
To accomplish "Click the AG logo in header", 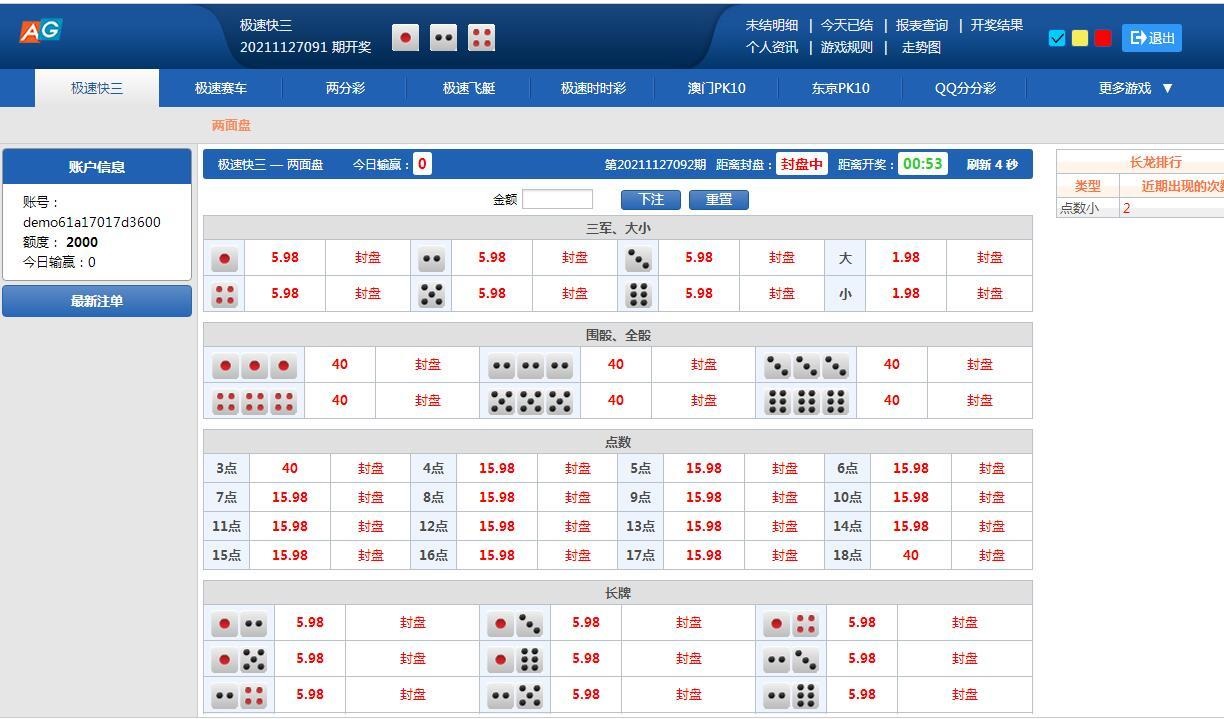I will click(40, 31).
